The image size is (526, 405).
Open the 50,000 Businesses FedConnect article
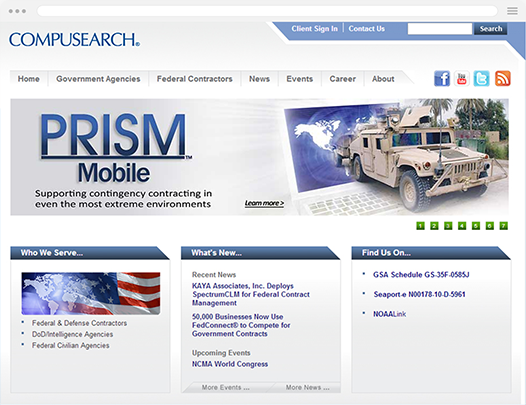coord(241,325)
